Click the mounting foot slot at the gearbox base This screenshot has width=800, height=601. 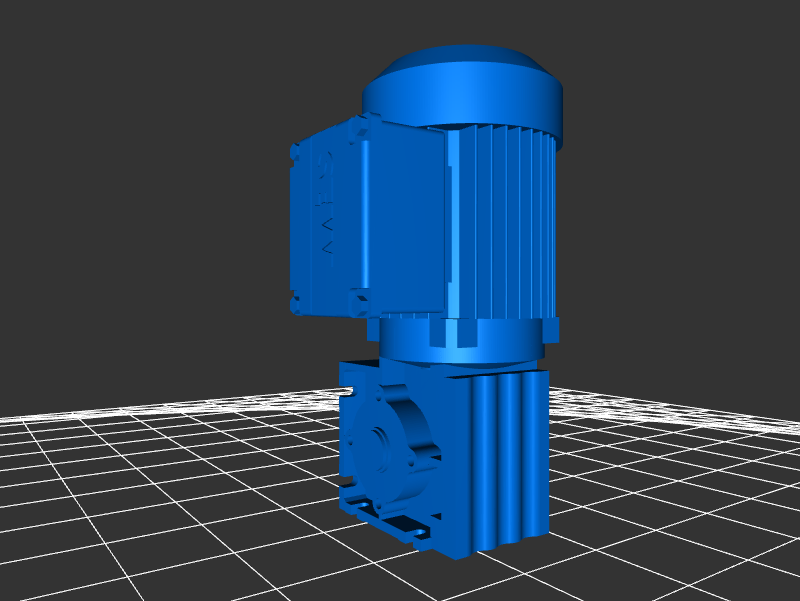click(405, 523)
